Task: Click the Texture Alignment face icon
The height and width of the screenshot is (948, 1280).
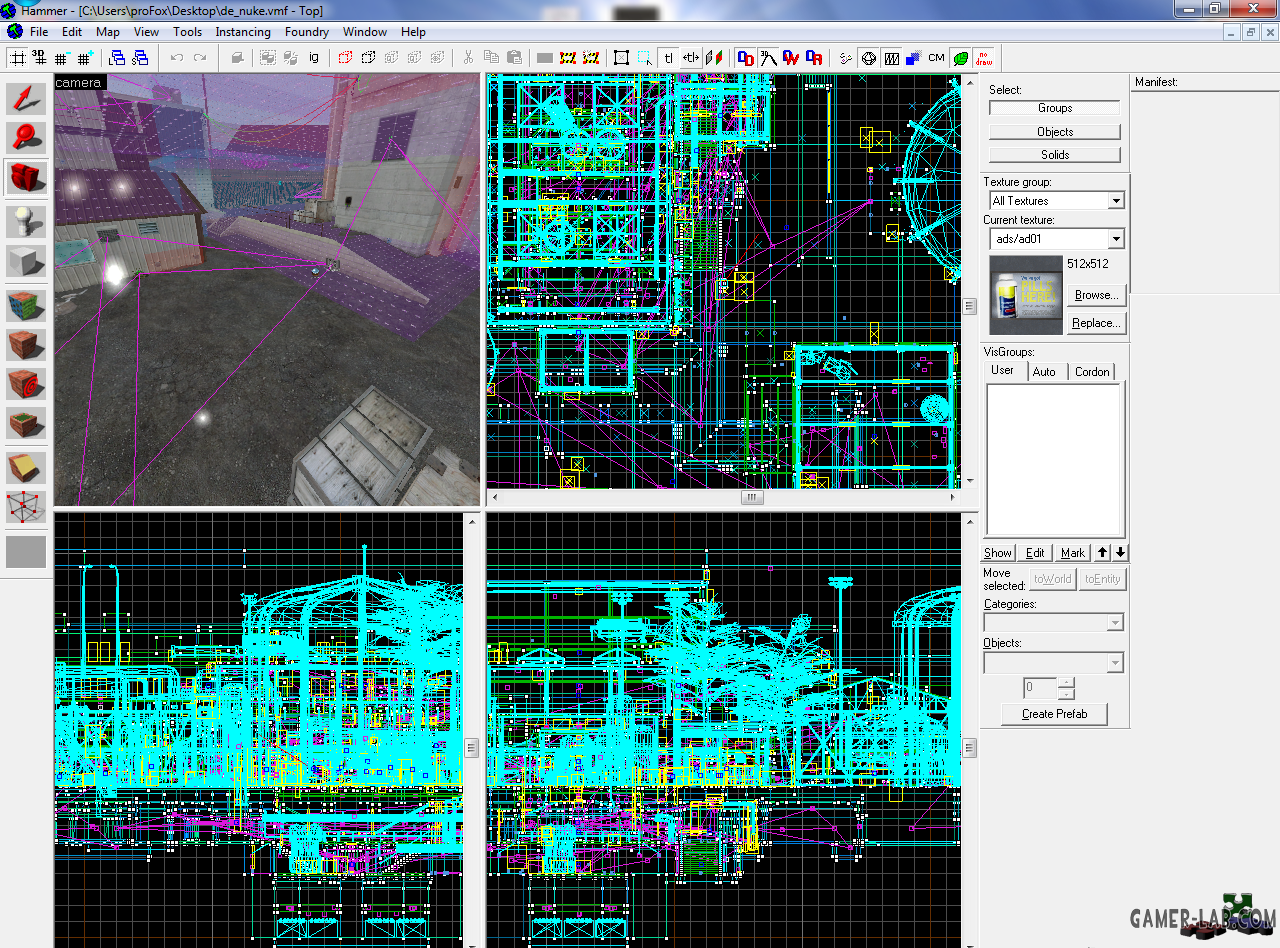Action: (714, 58)
